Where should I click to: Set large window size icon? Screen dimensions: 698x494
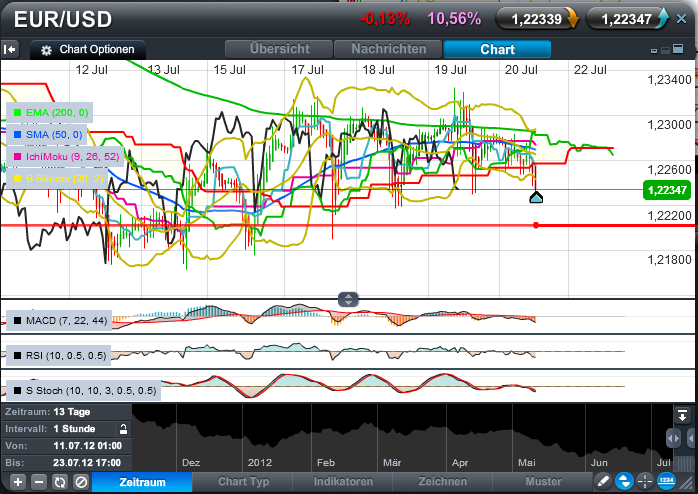click(678, 49)
